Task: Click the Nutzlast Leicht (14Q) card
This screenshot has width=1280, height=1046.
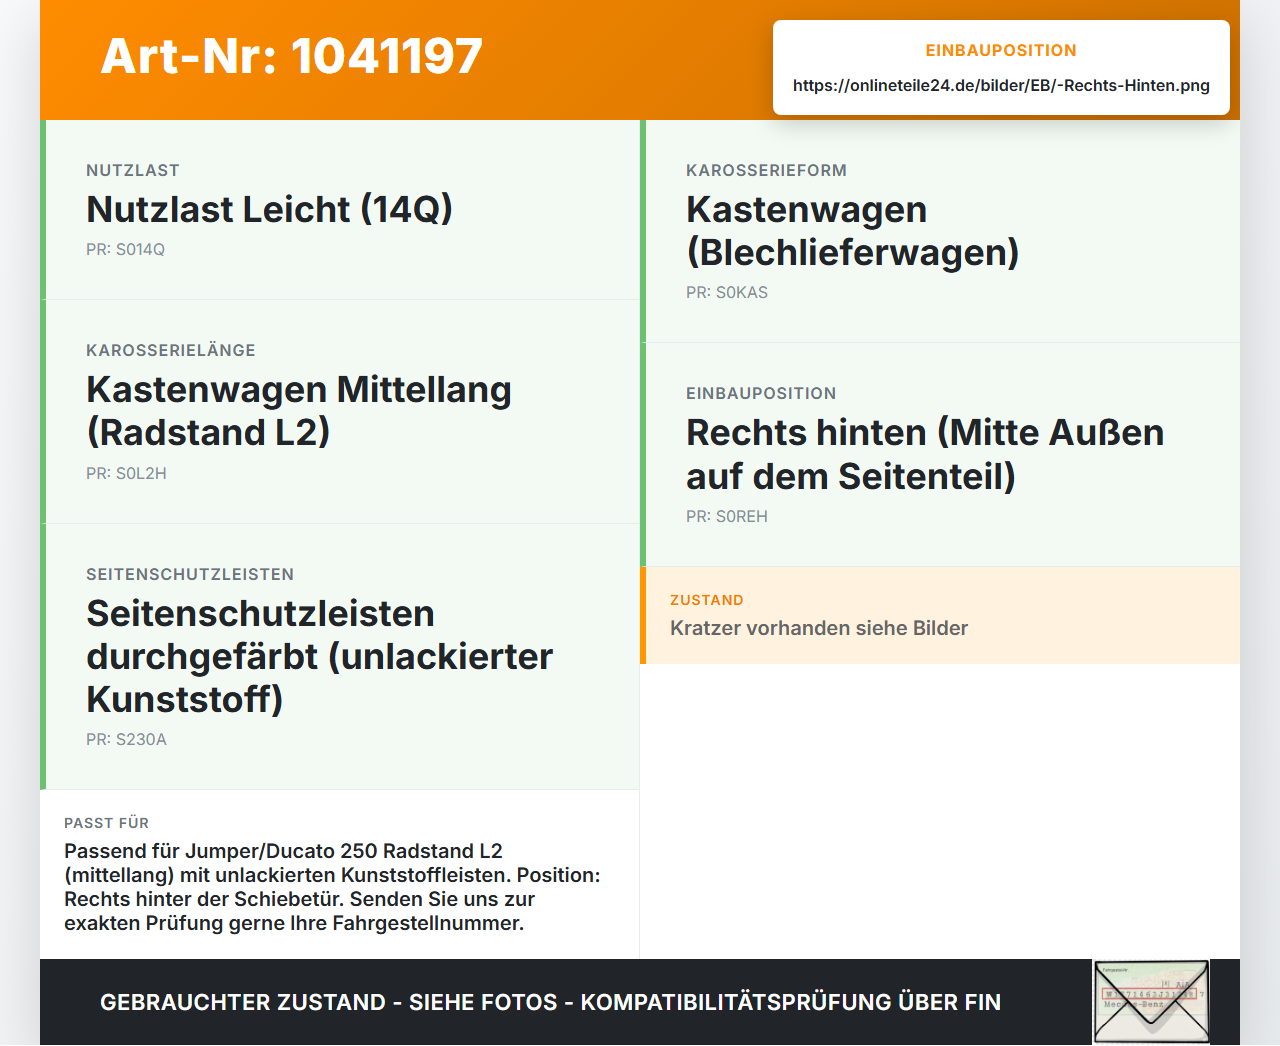Action: (340, 210)
